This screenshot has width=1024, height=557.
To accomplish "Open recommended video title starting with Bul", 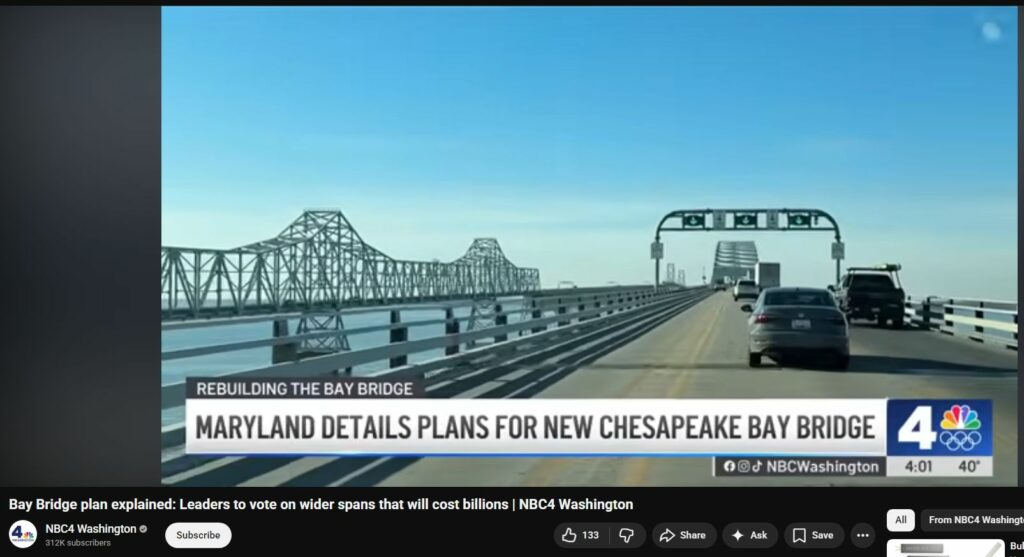I will [1016, 546].
